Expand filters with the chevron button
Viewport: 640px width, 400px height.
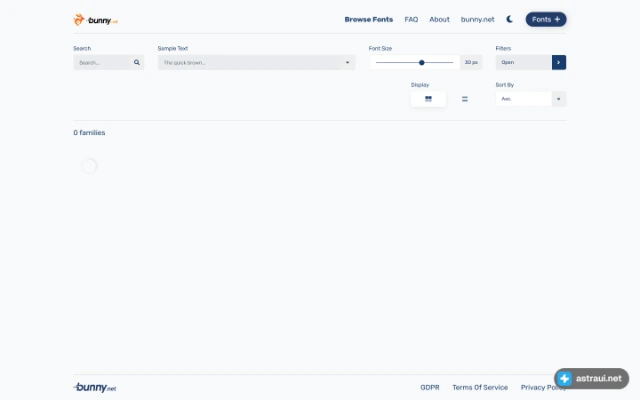[x=559, y=62]
